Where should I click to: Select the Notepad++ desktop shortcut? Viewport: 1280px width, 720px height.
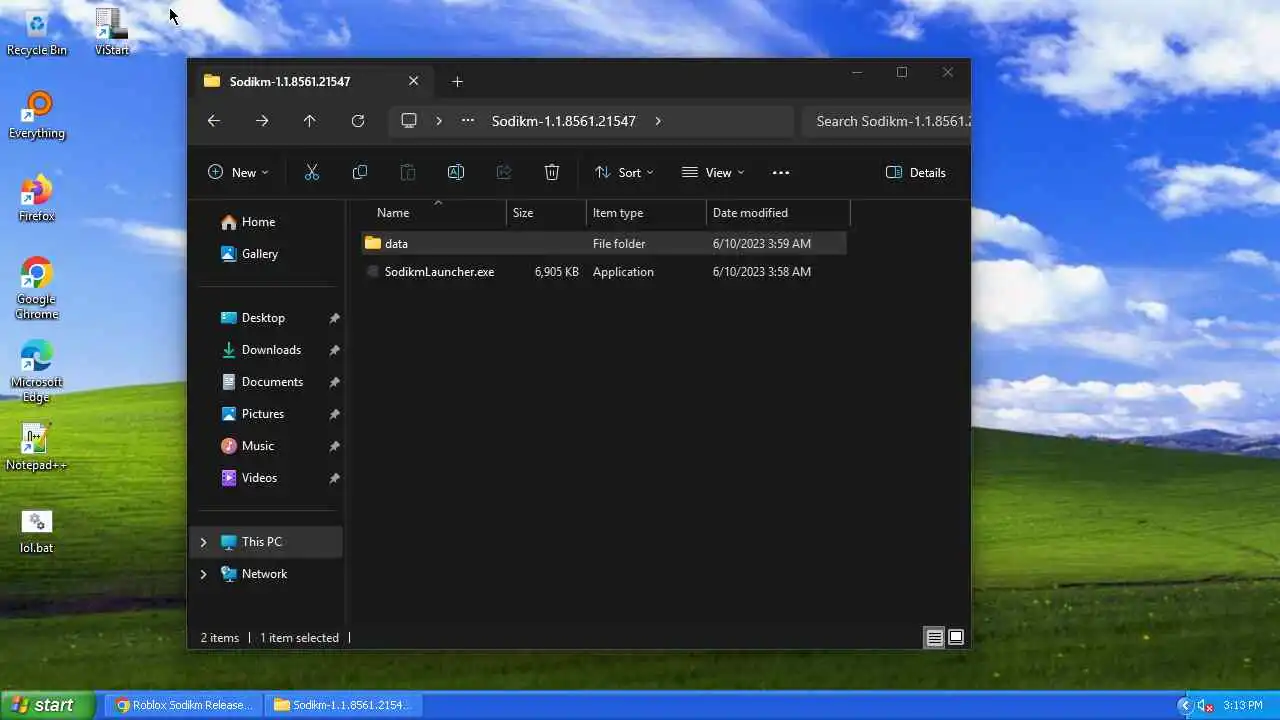37,447
